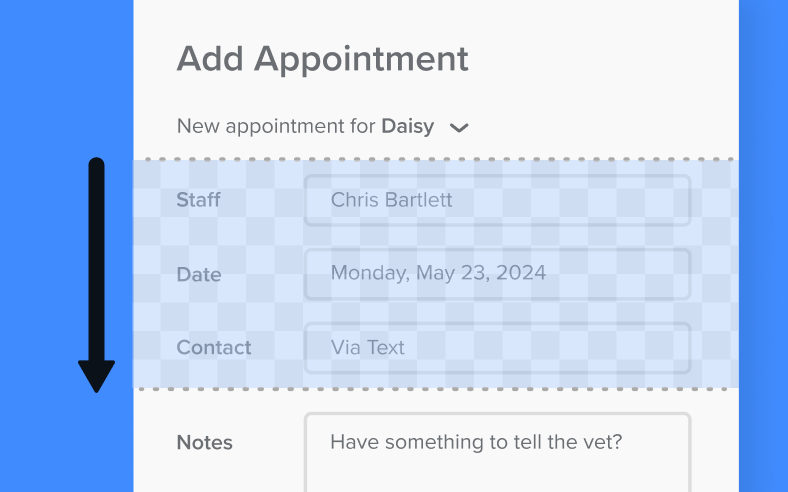Image resolution: width=788 pixels, height=492 pixels.
Task: Open the Contact field showing Via Text
Action: 497,348
